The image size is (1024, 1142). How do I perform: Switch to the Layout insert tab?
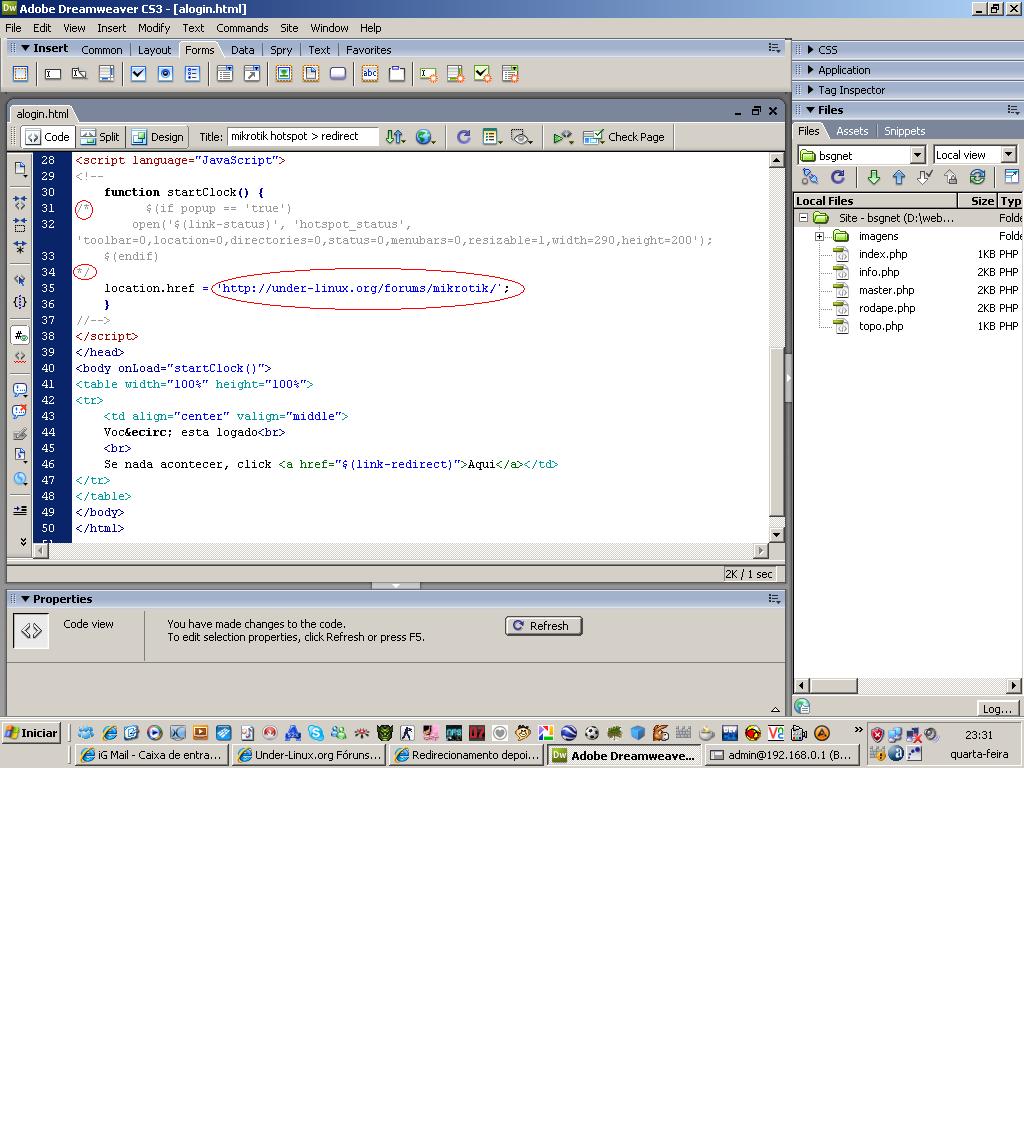click(154, 50)
